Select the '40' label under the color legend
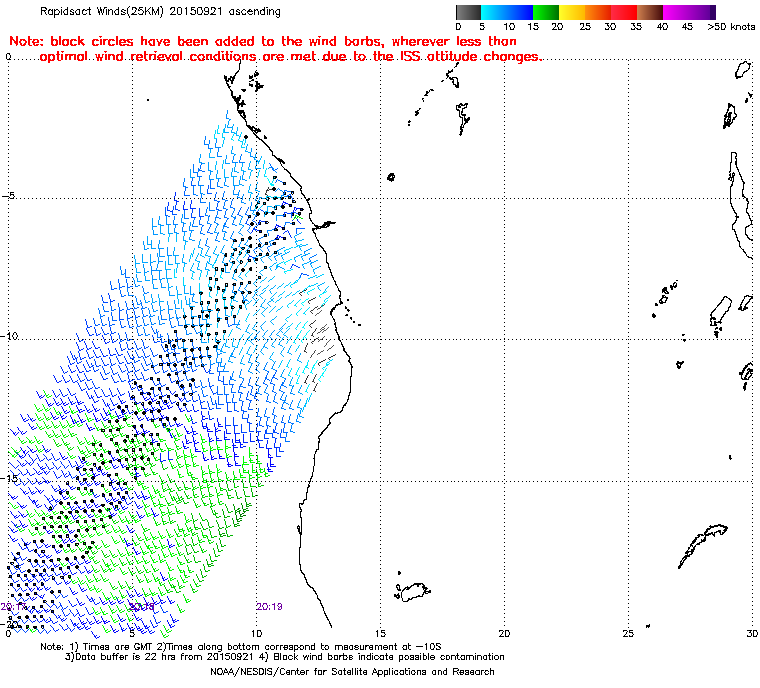The height and width of the screenshot is (688, 760). [x=662, y=27]
